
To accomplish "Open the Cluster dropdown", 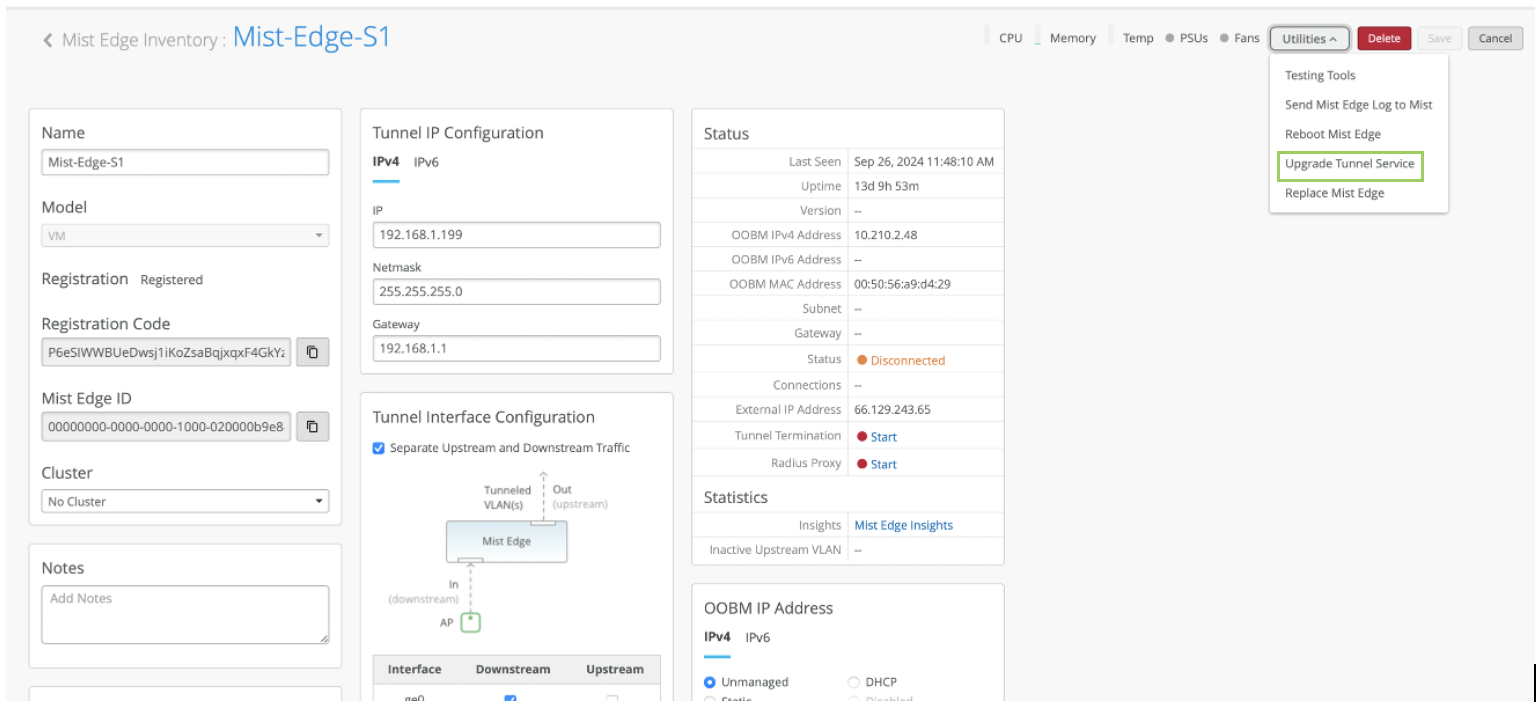I will tap(185, 501).
